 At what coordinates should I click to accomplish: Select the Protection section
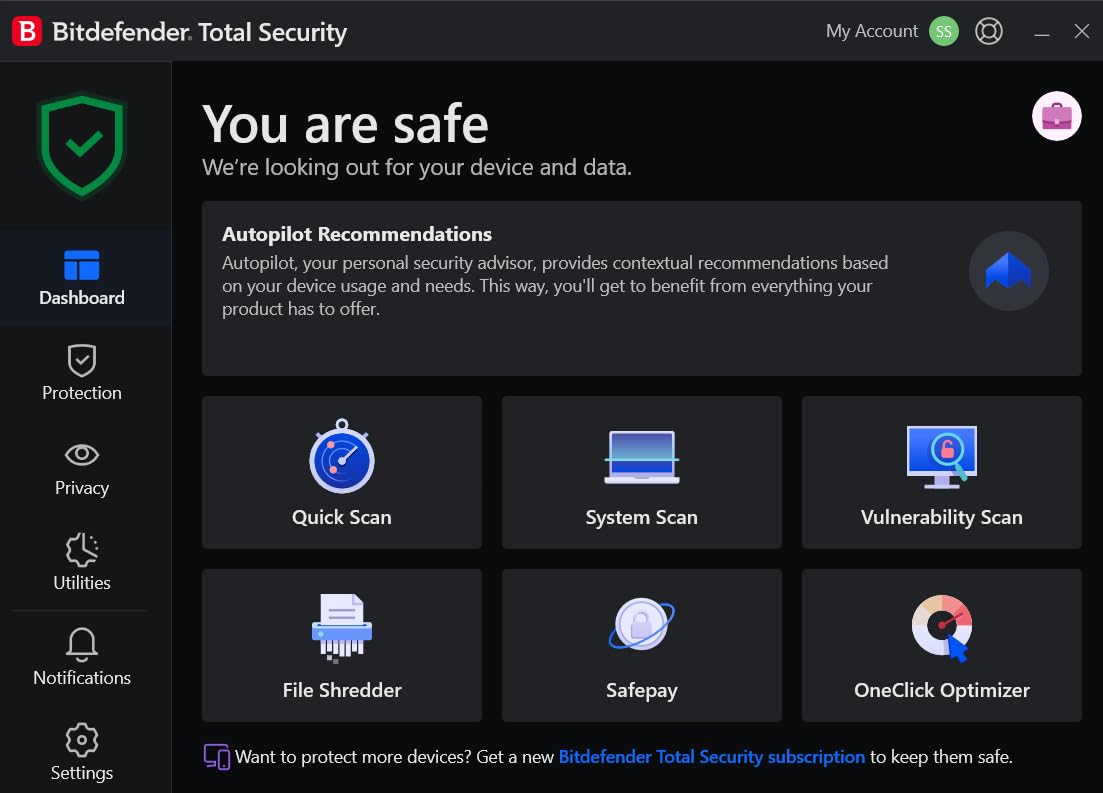tap(81, 373)
